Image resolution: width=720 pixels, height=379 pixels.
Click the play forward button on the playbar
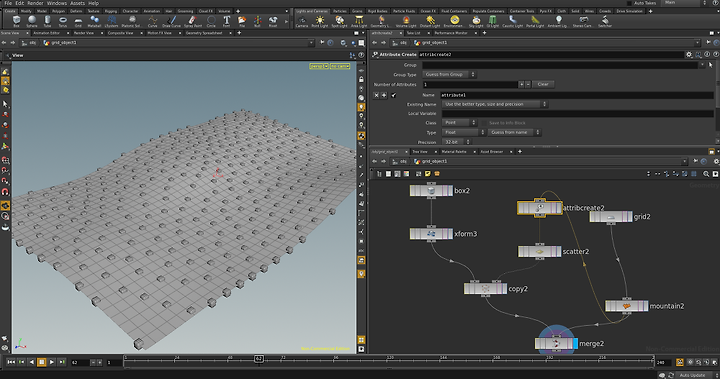click(x=51, y=362)
